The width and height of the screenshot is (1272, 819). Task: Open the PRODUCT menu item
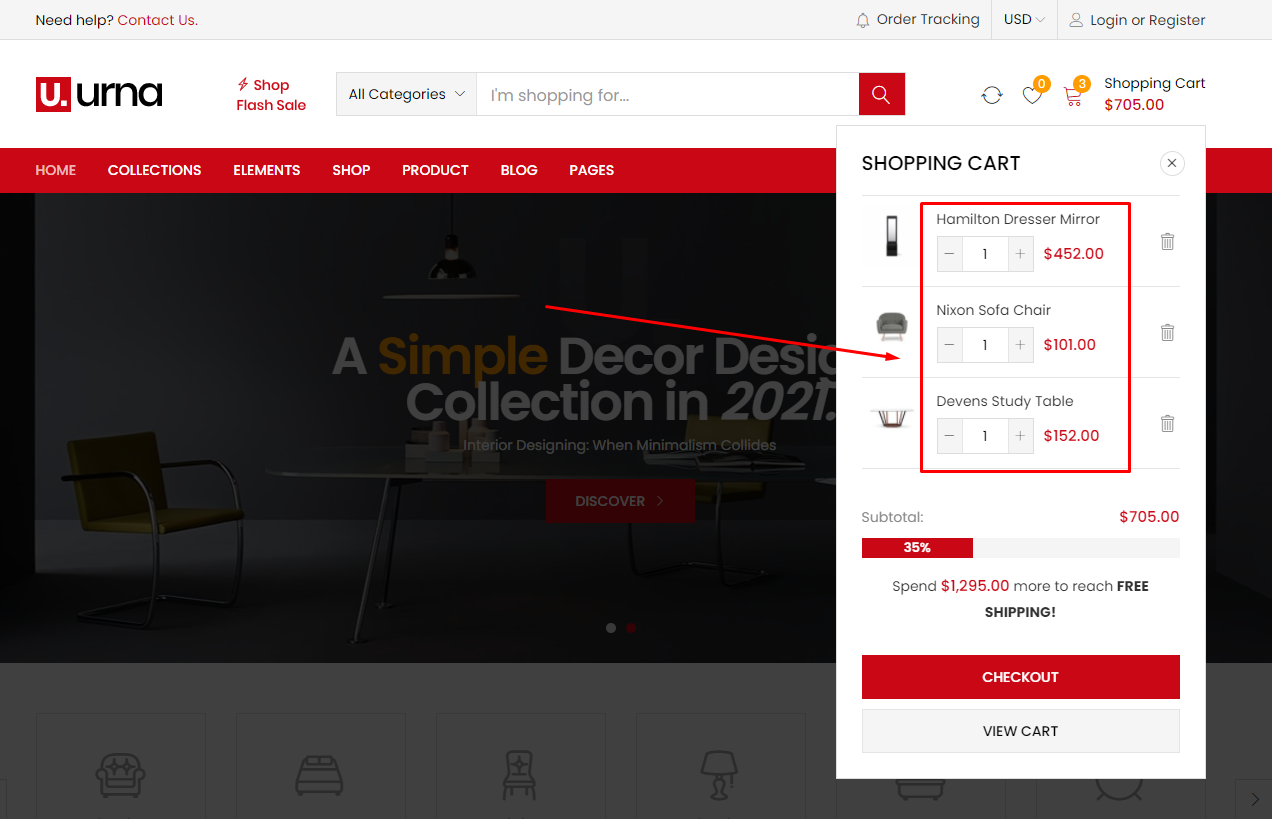pos(435,170)
